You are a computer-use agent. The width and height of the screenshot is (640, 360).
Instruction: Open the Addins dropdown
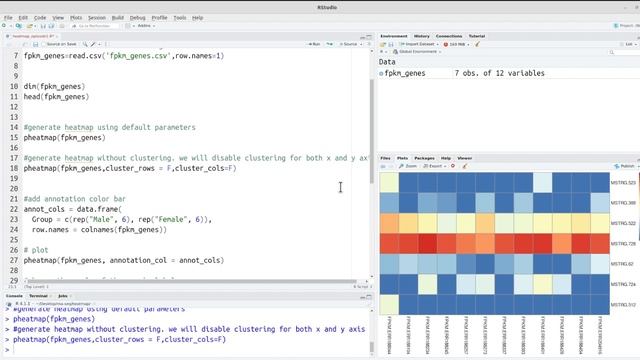(x=146, y=26)
